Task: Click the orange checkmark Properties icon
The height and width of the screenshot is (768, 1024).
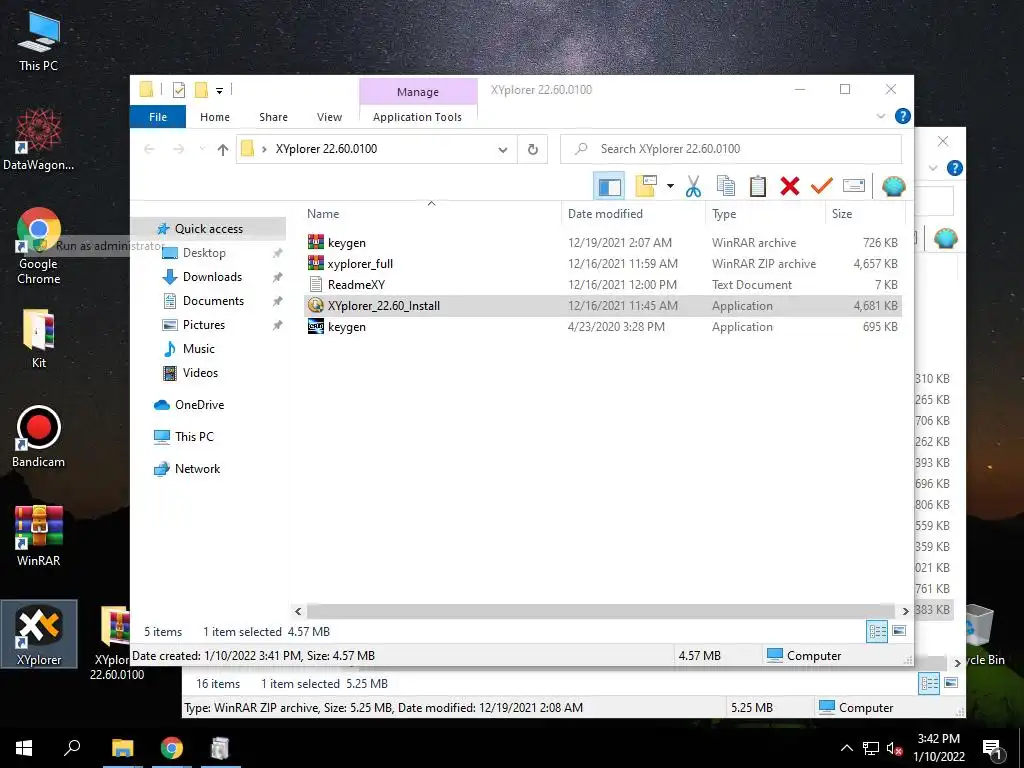Action: point(822,187)
